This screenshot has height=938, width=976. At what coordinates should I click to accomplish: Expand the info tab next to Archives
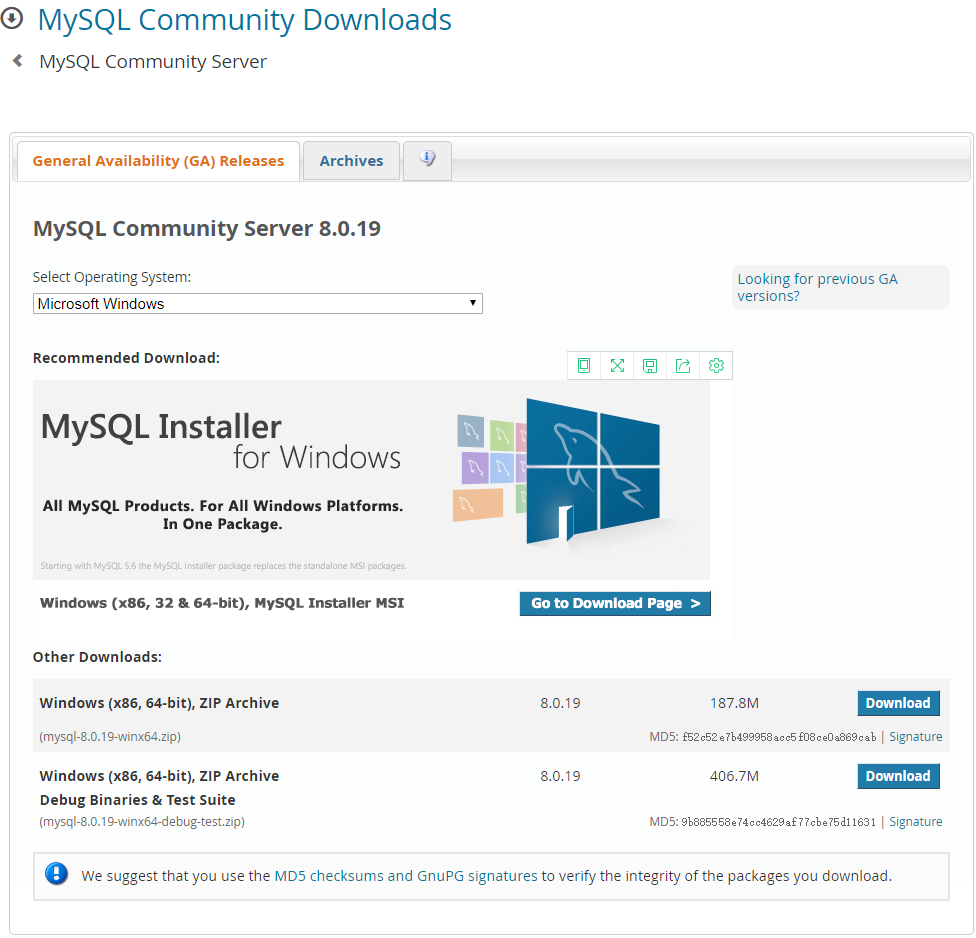[x=427, y=160]
